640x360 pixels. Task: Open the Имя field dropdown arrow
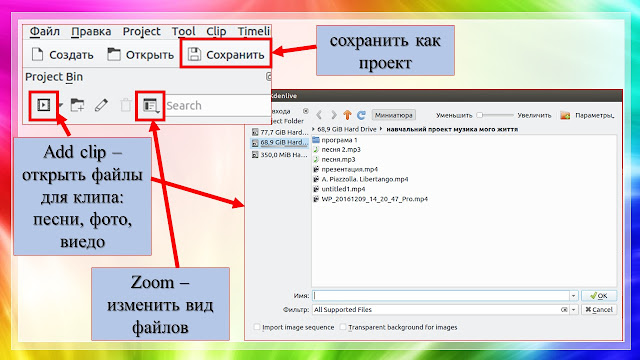pyautogui.click(x=573, y=296)
